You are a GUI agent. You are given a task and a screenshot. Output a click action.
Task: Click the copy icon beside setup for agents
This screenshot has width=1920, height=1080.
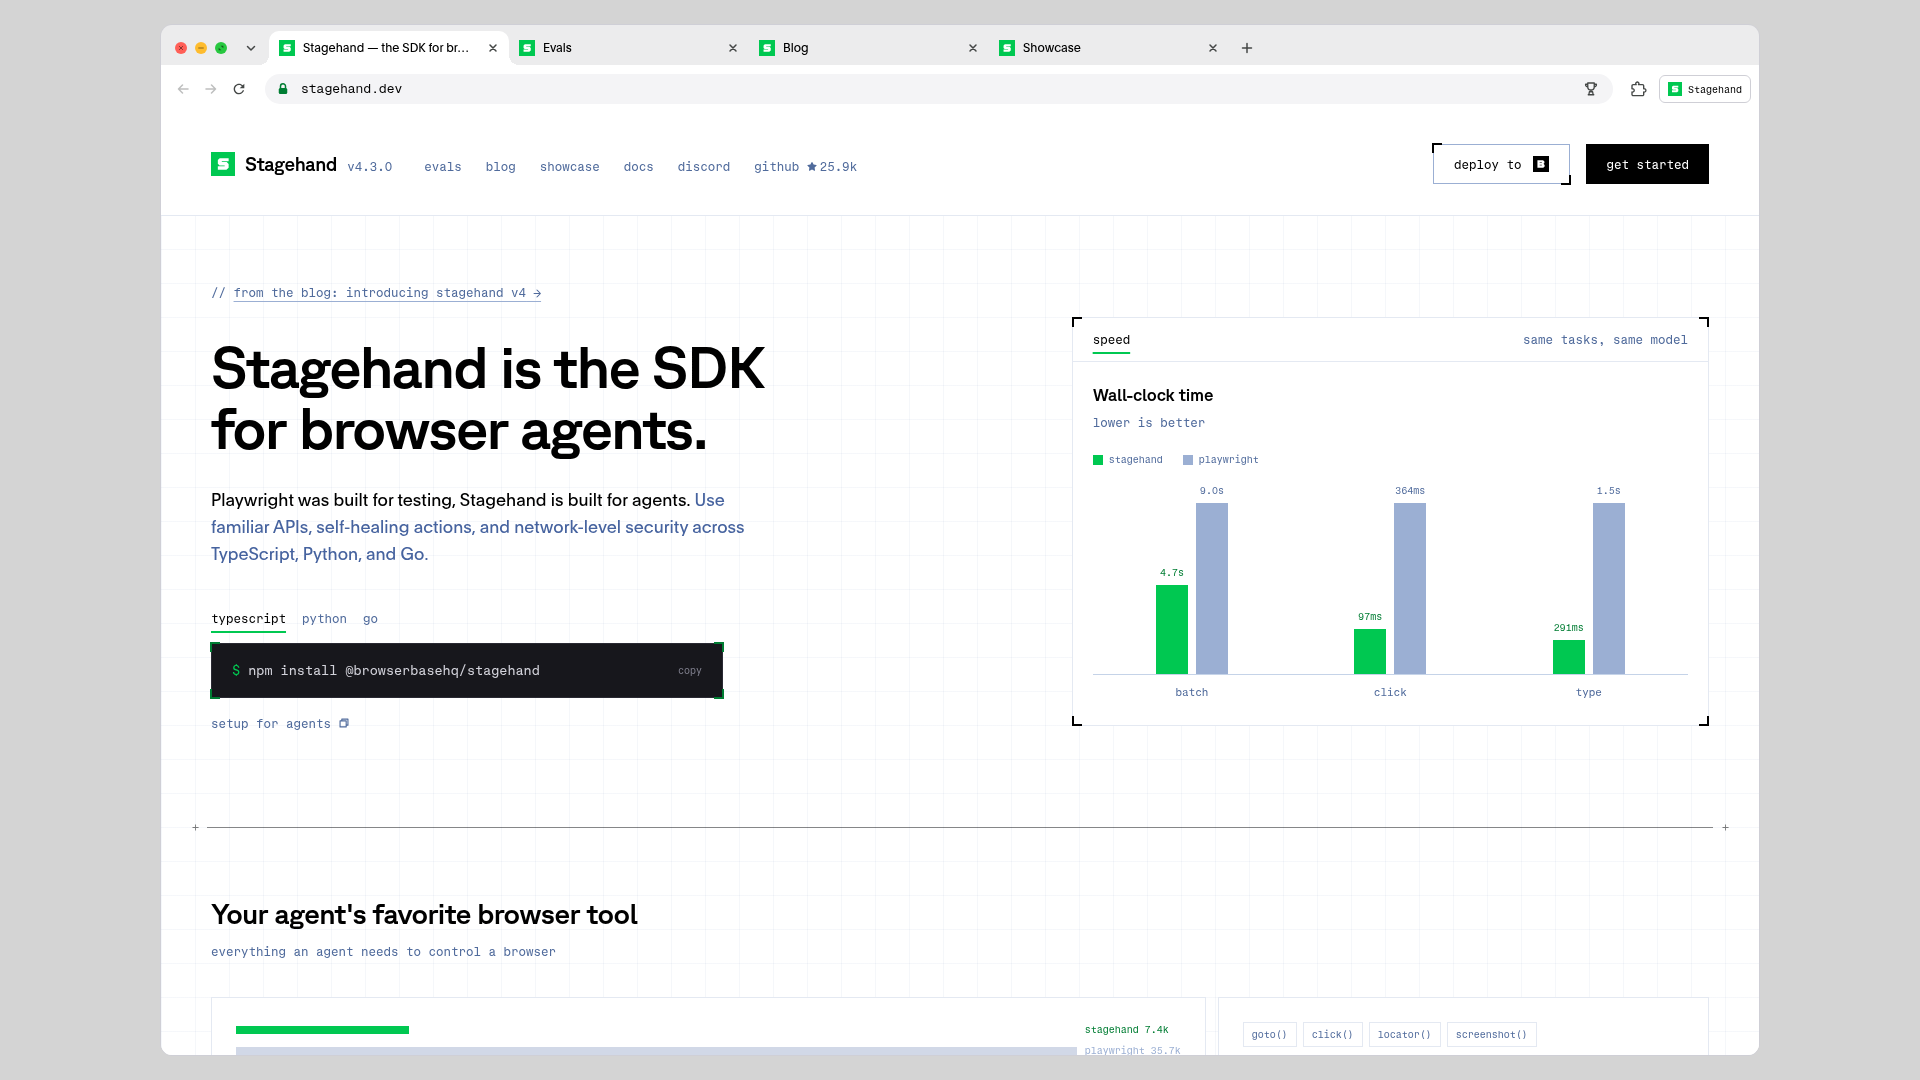click(x=344, y=723)
